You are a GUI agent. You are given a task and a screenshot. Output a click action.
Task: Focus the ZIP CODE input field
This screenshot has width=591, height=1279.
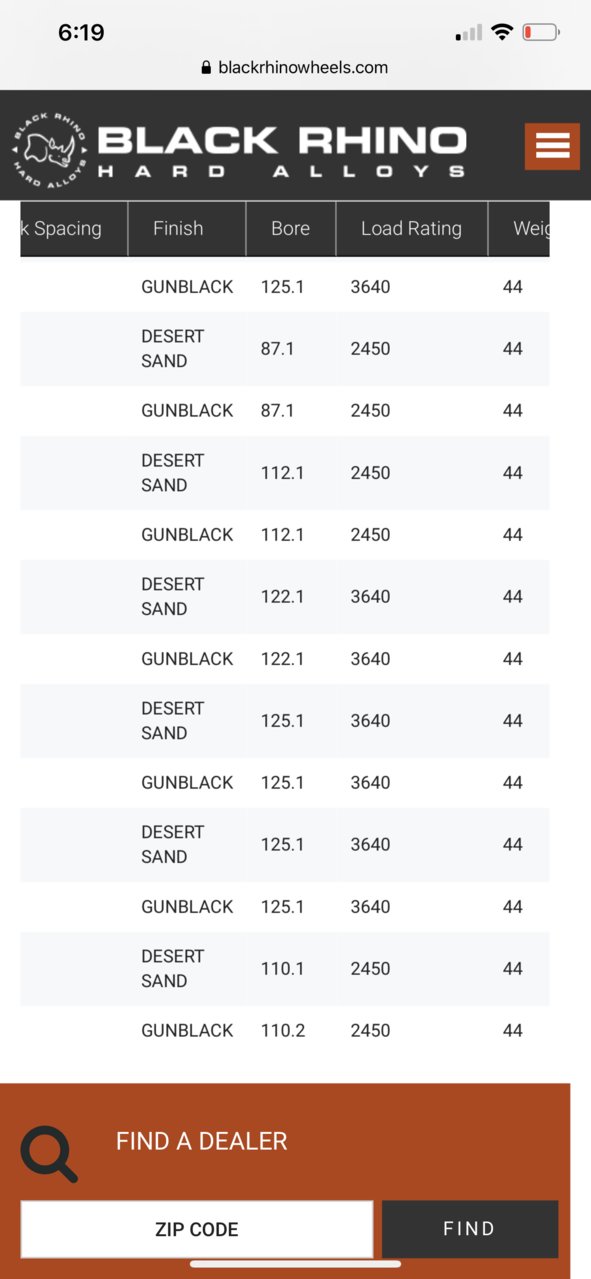pyautogui.click(x=197, y=1229)
